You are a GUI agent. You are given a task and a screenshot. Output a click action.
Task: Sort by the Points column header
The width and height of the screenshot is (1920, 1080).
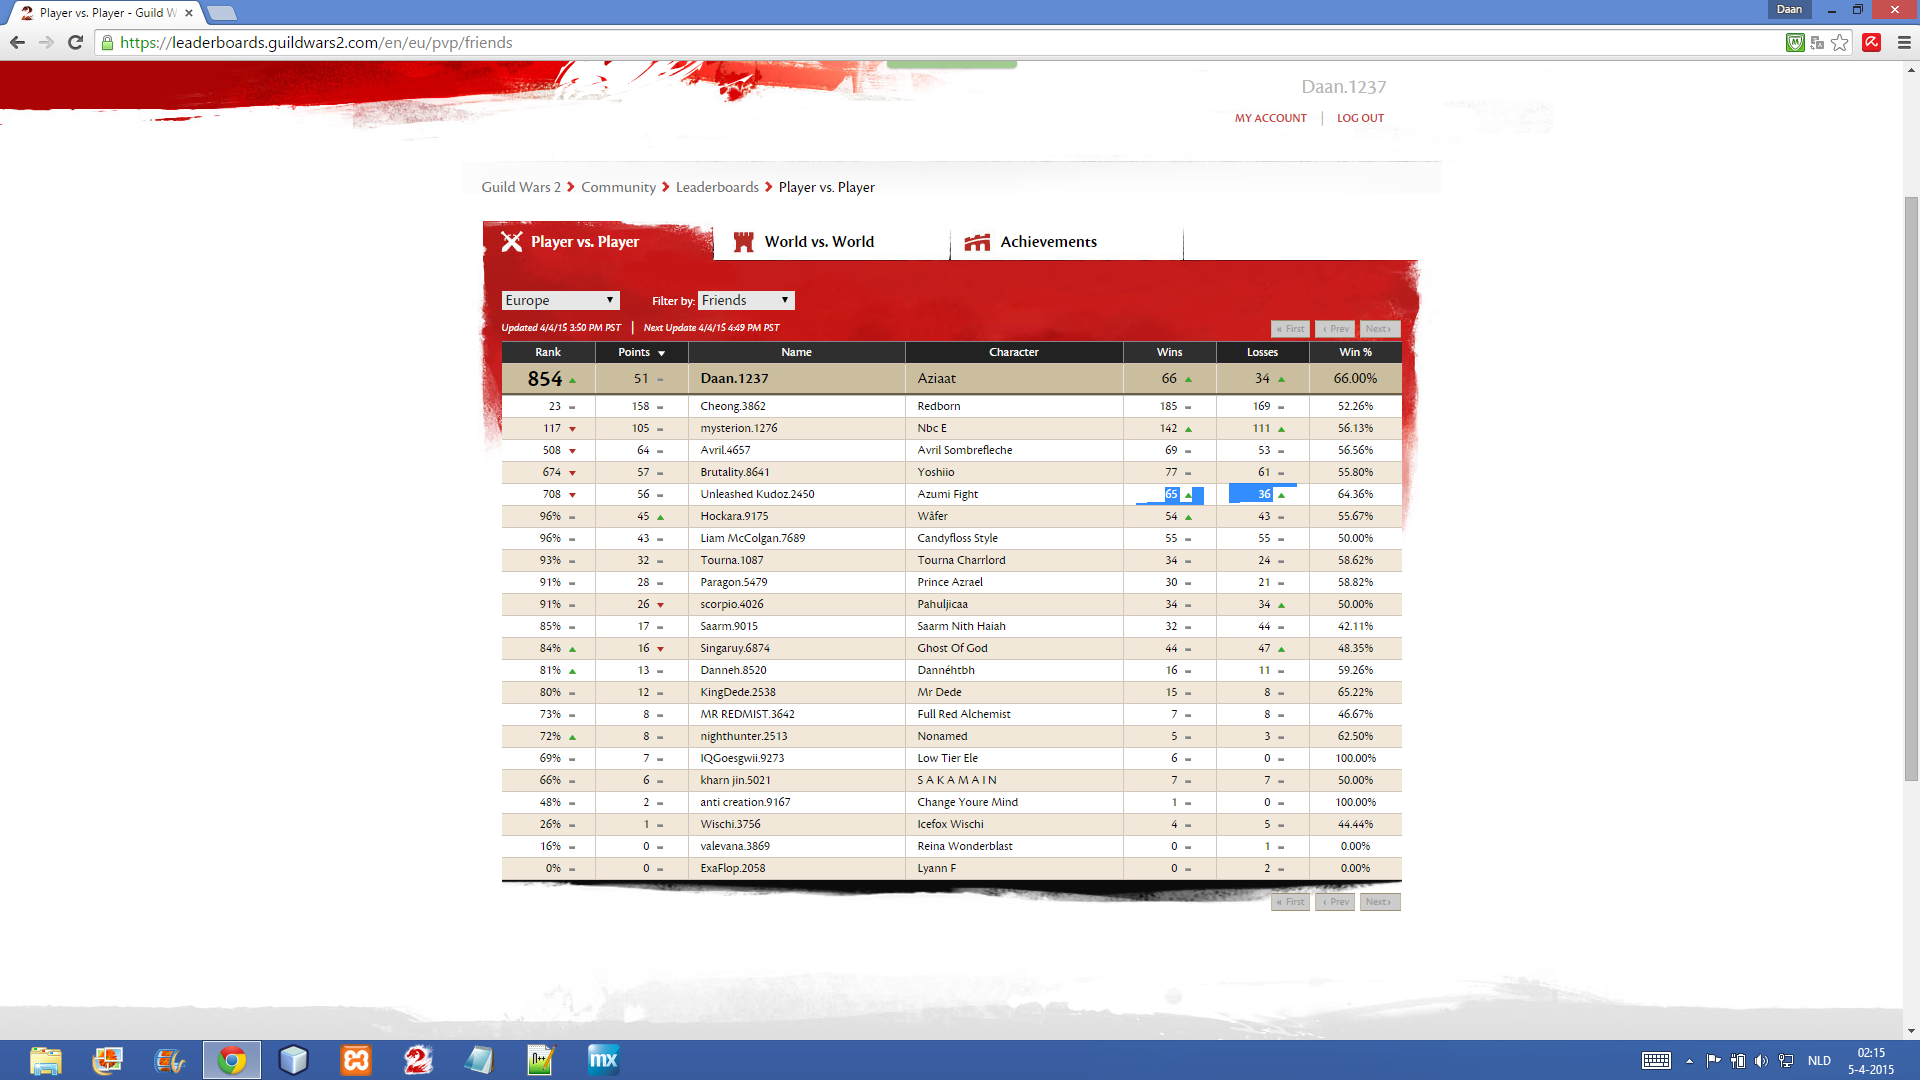pos(641,352)
